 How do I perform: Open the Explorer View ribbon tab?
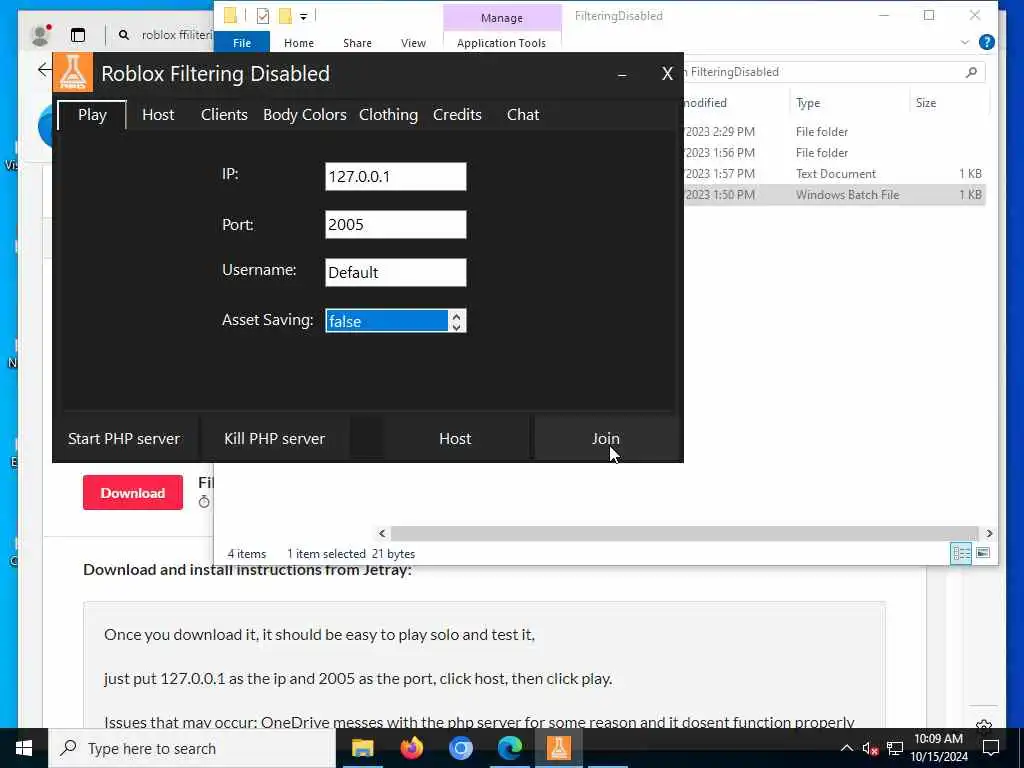click(413, 42)
